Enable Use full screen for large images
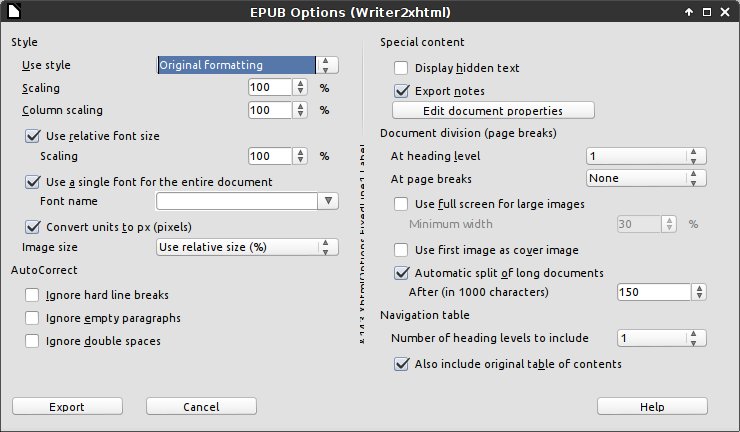Image resolution: width=740 pixels, height=432 pixels. [401, 204]
